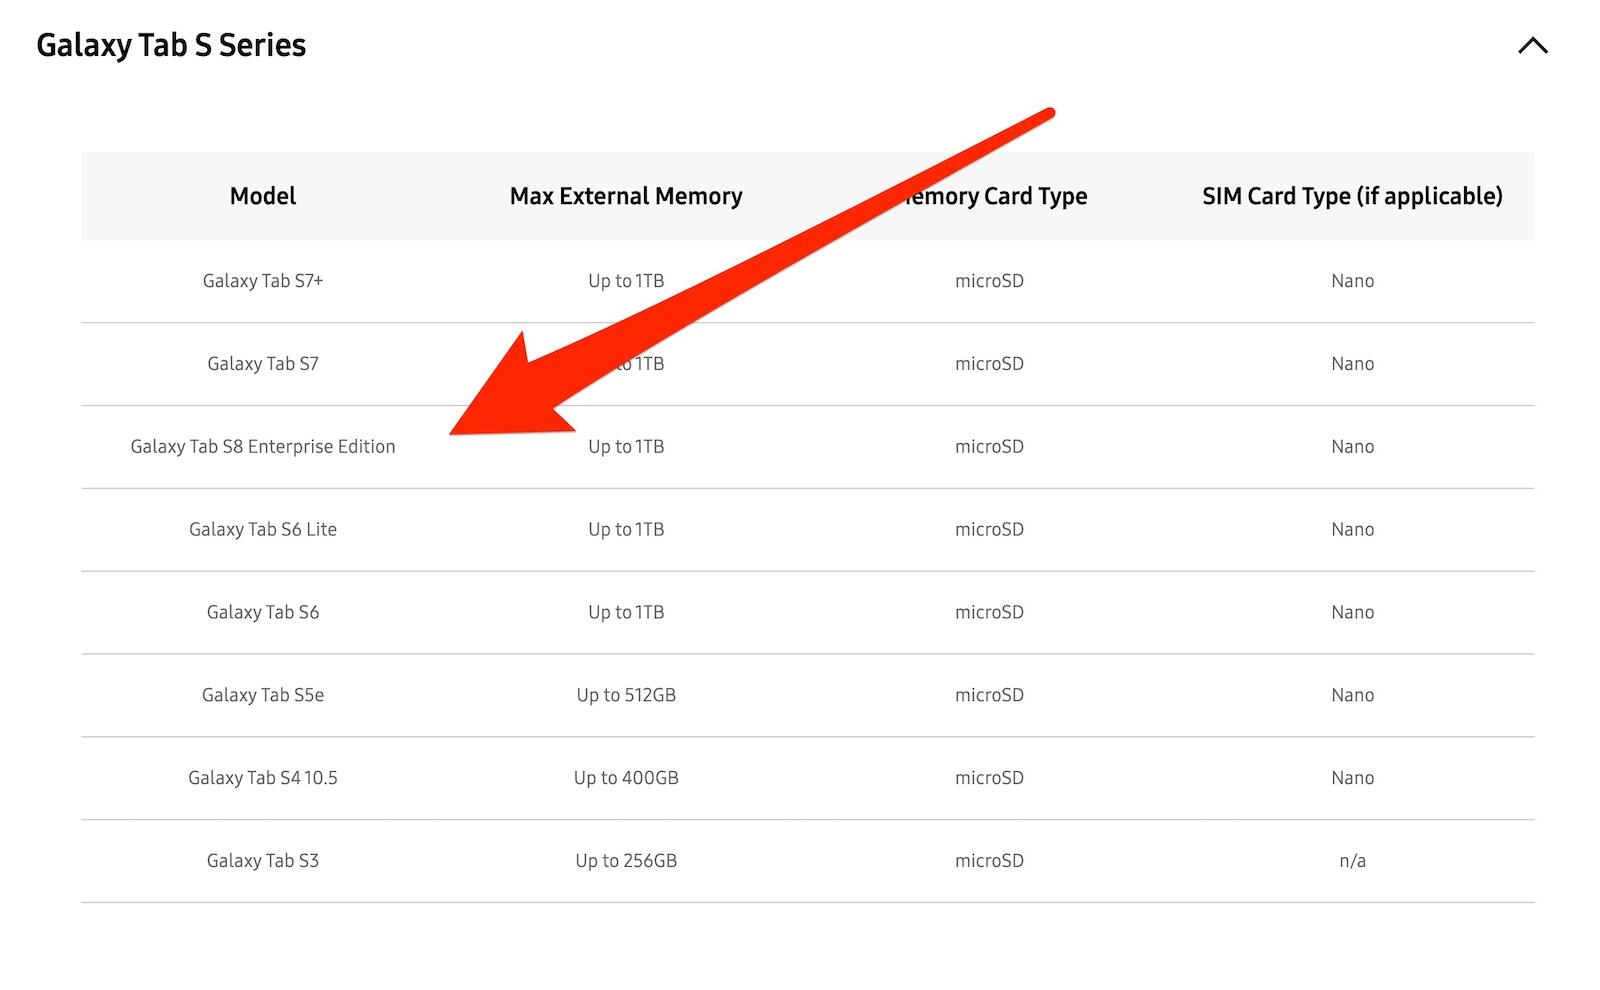
Task: Click Nano in the Galaxy Tab S5e row
Action: coord(1352,695)
